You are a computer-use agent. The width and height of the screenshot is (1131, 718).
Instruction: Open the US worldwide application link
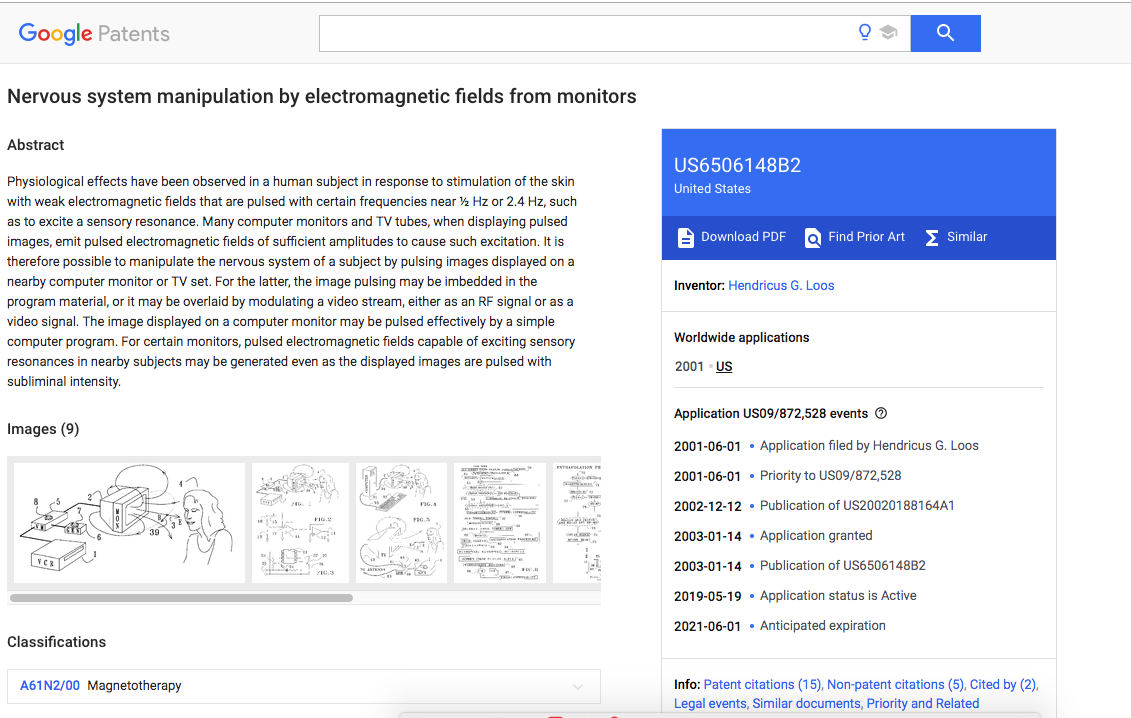(723, 367)
